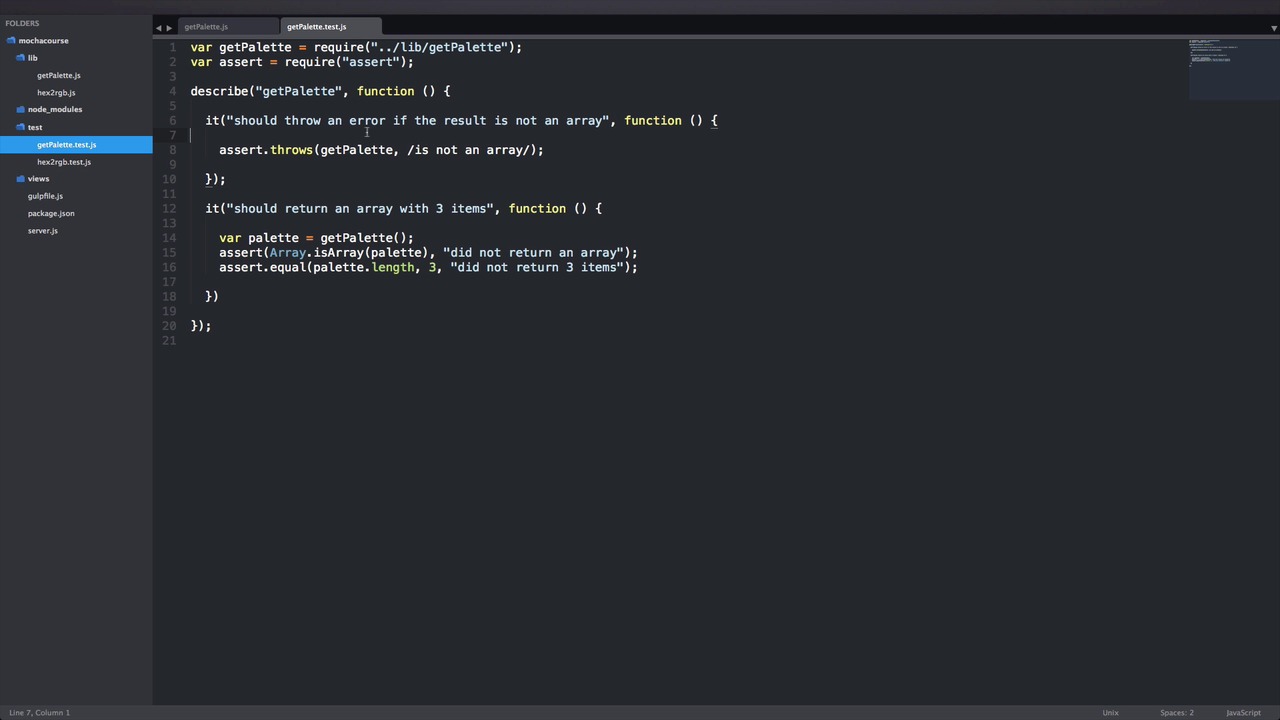Click the mochacourse folder icon
1280x720 pixels.
11,41
